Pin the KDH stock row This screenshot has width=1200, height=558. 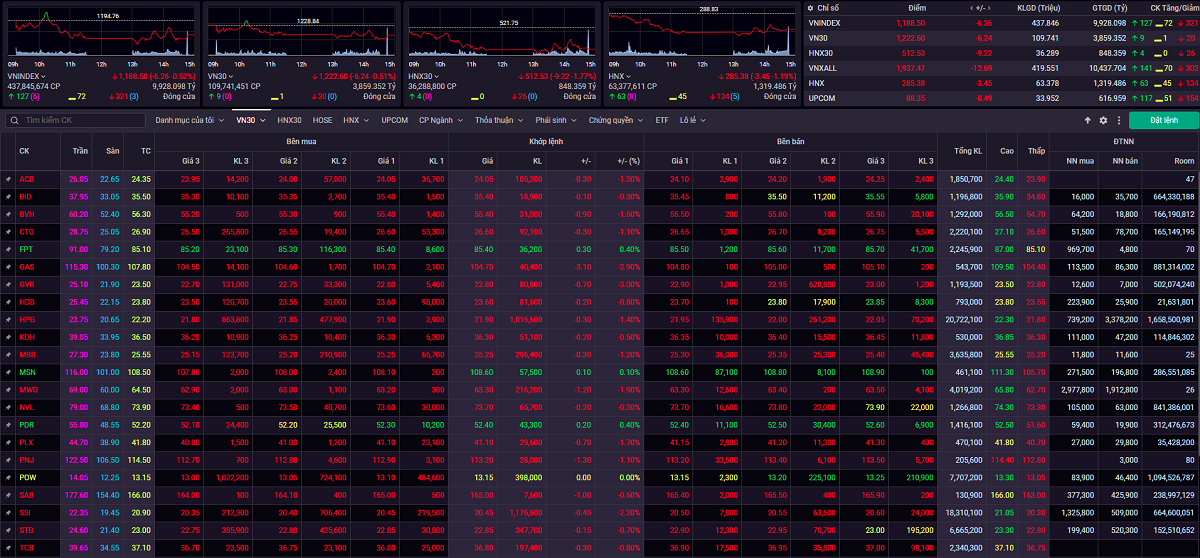click(x=8, y=337)
